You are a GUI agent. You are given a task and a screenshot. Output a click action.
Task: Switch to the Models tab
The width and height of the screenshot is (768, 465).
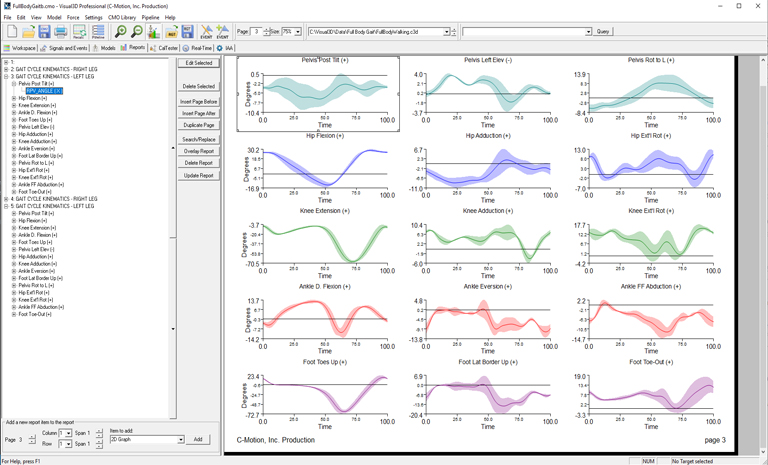(104, 48)
